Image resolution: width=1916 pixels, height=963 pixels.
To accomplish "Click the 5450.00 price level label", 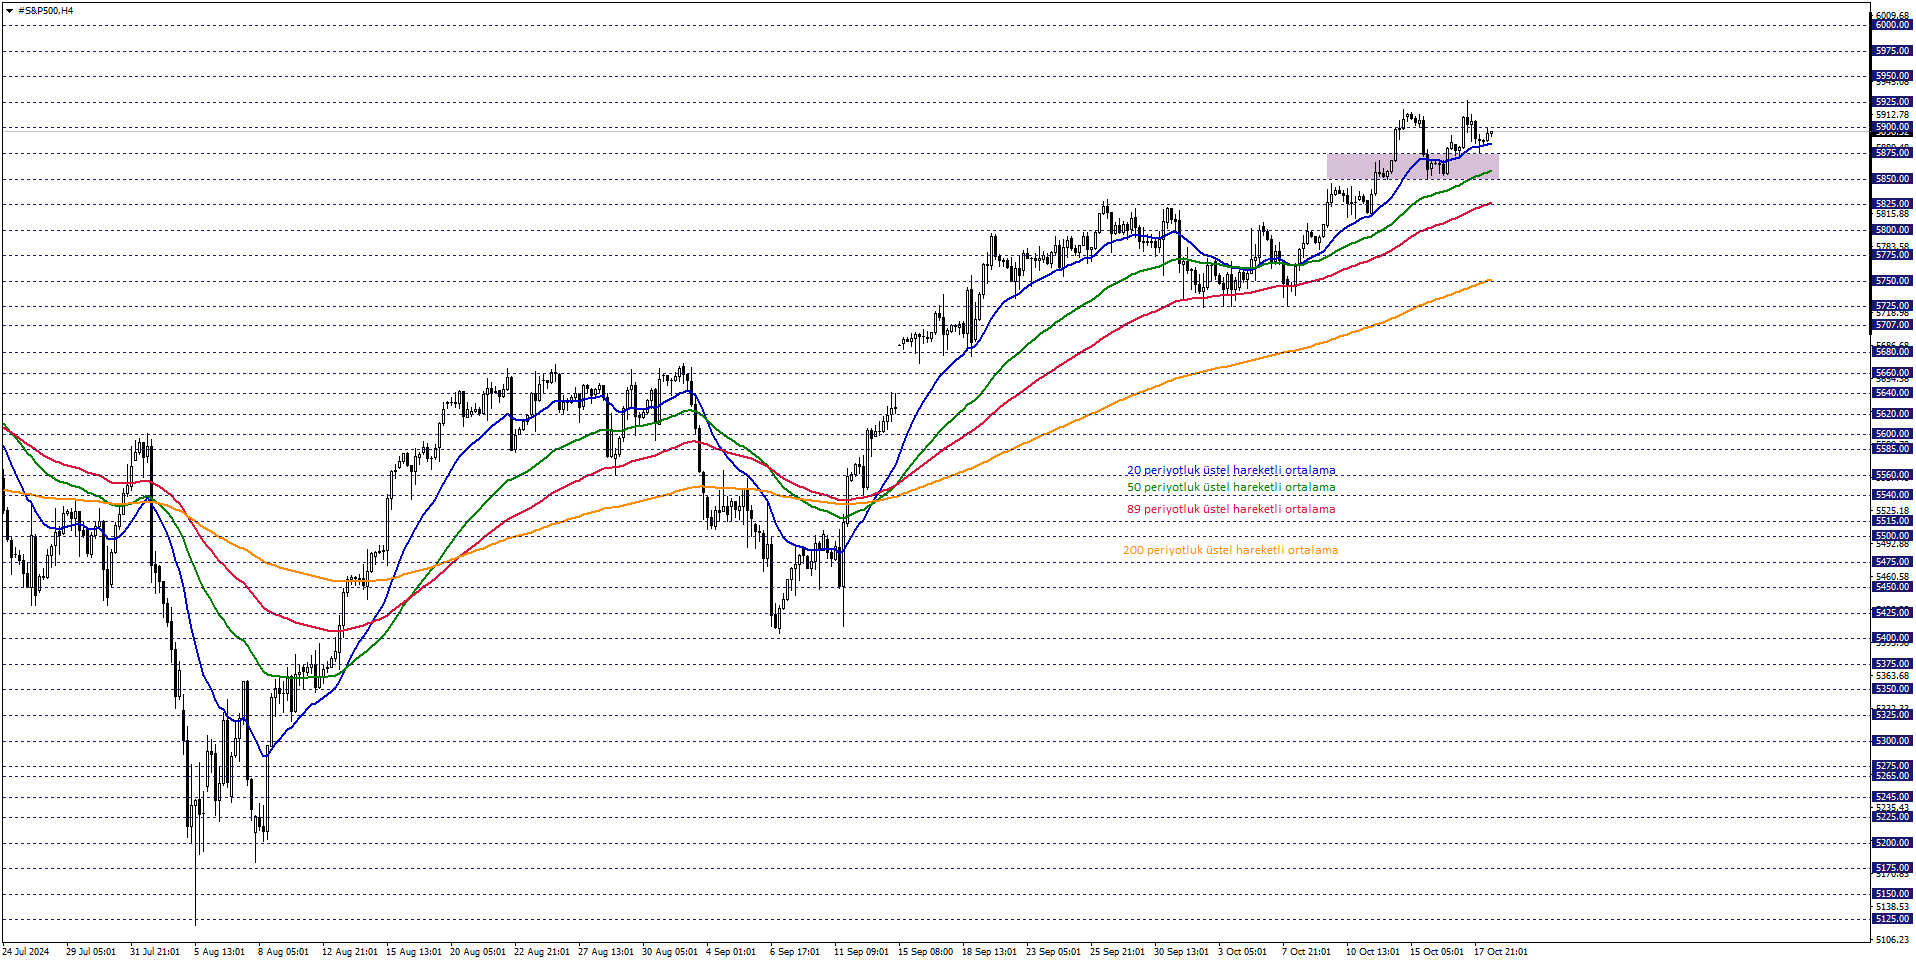I will coord(1892,587).
